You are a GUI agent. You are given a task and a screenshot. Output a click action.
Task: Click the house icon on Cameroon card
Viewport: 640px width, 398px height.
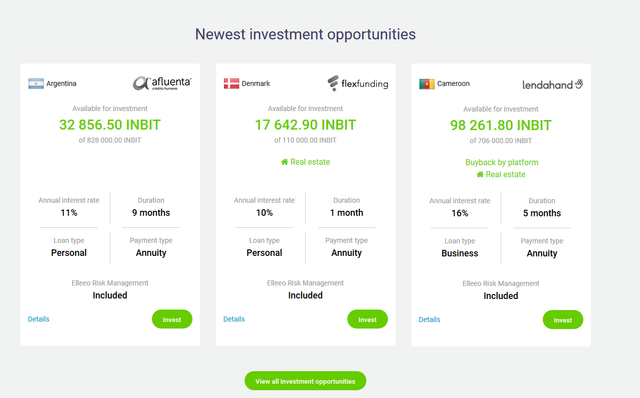pyautogui.click(x=480, y=175)
